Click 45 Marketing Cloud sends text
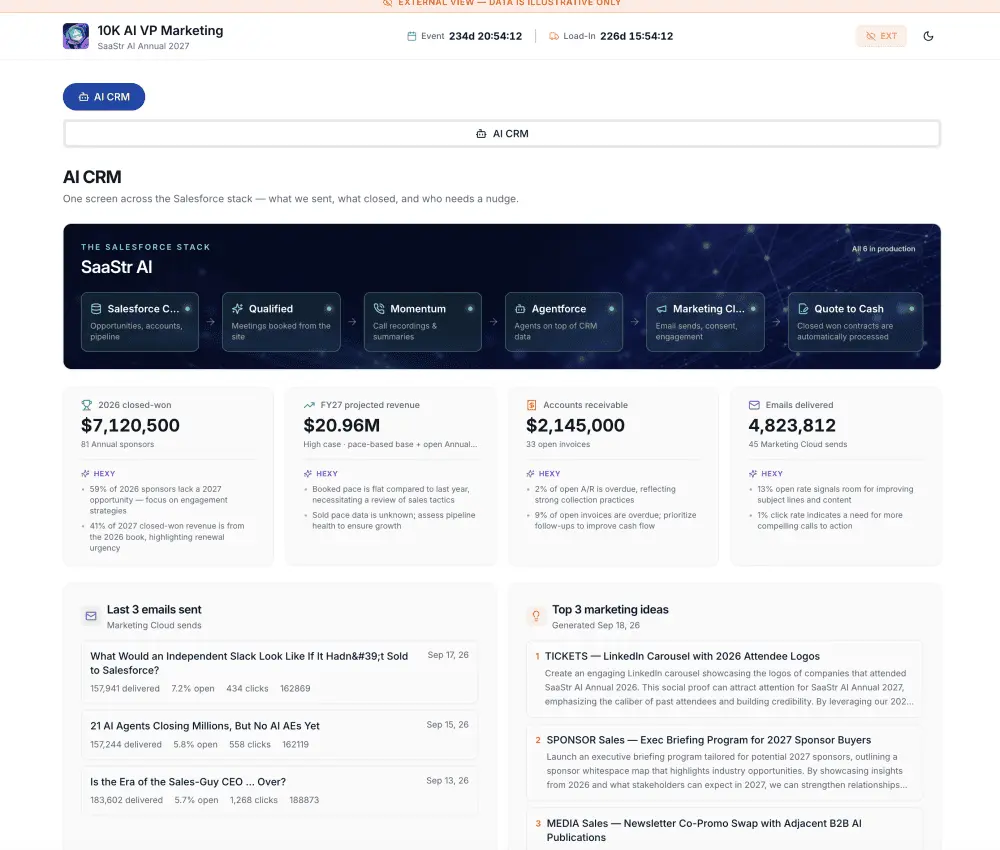 click(x=798, y=444)
